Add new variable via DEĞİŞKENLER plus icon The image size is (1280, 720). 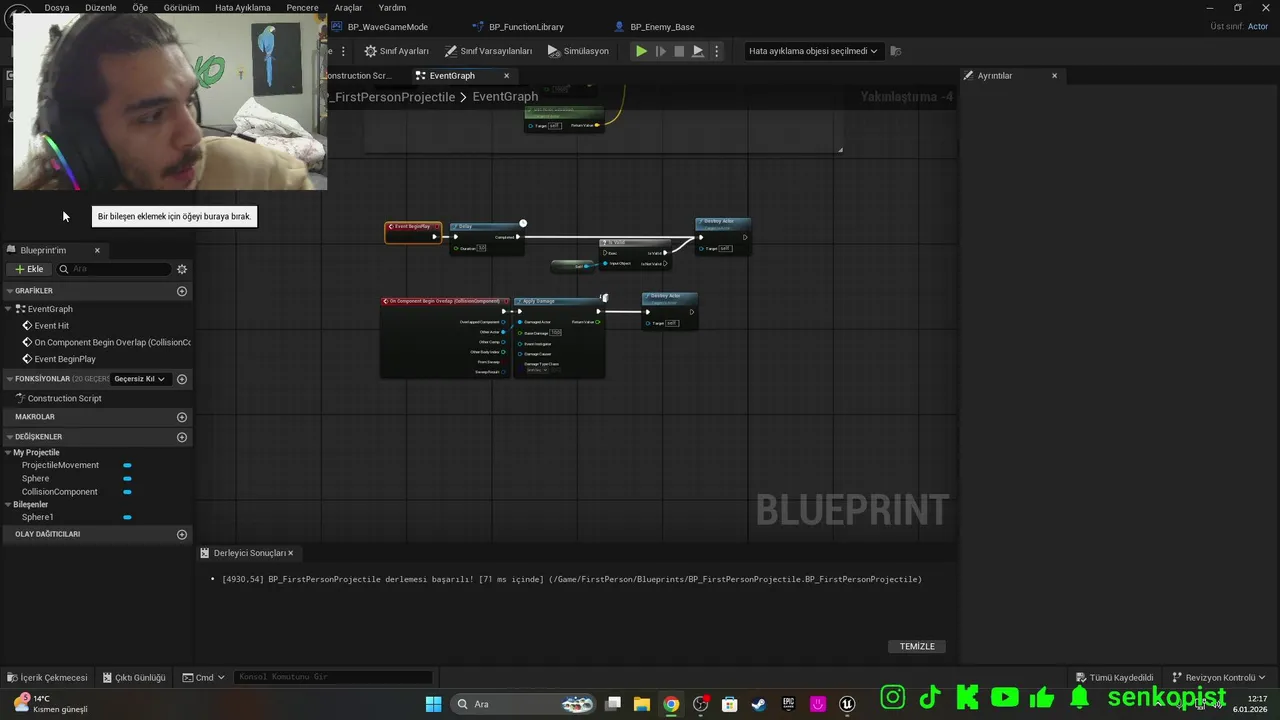pyautogui.click(x=182, y=437)
